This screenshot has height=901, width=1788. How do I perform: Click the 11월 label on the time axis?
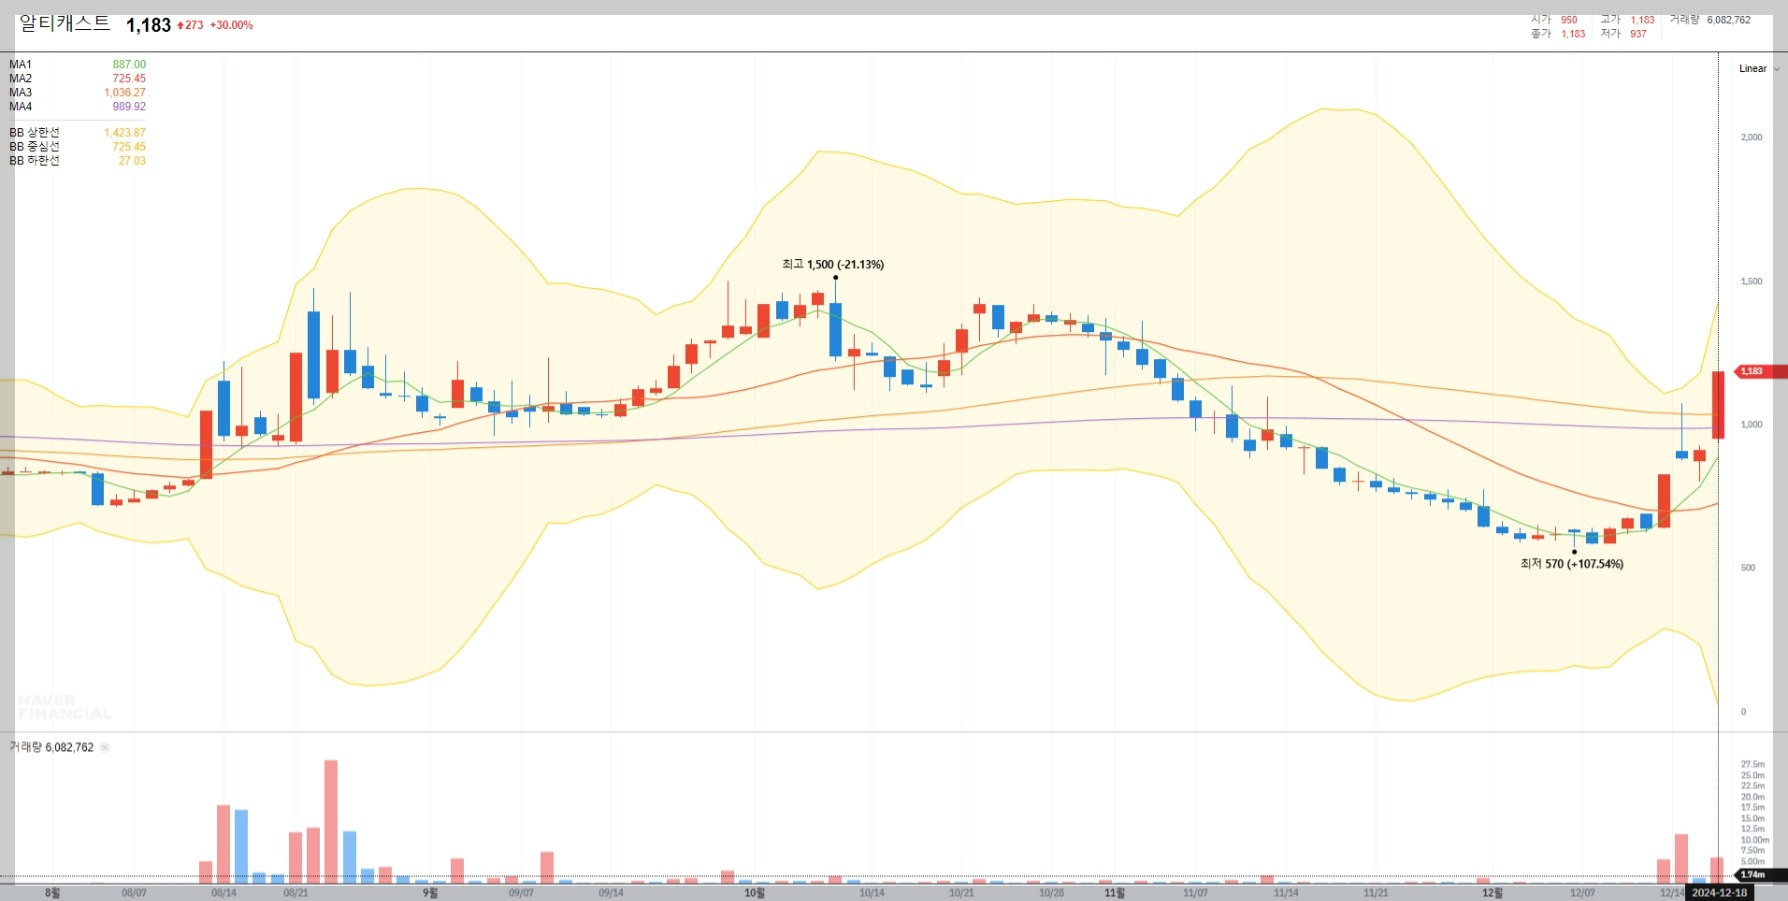(1113, 893)
